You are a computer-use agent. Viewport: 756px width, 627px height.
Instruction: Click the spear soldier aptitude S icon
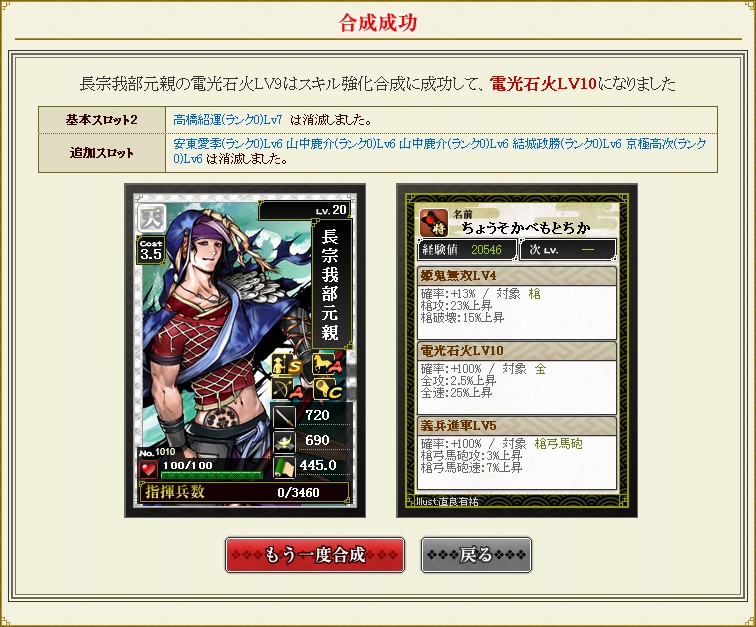287,365
